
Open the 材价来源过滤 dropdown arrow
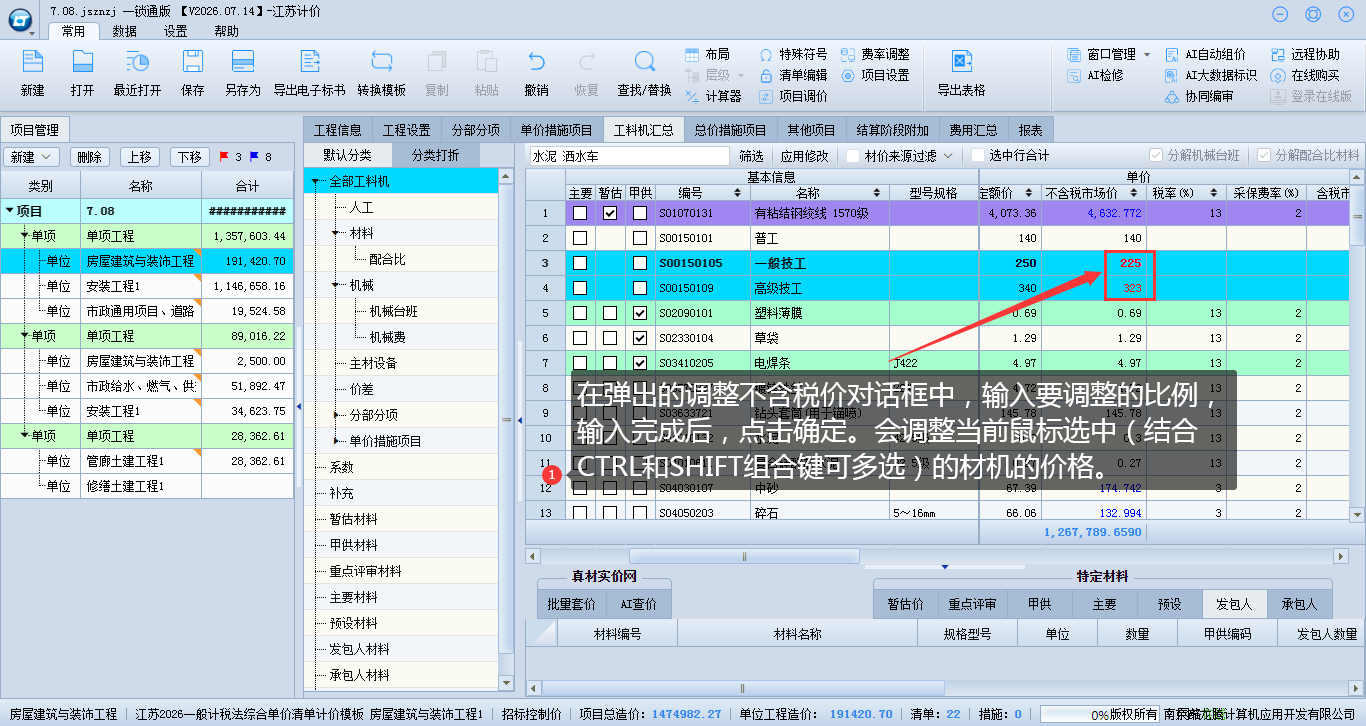948,156
